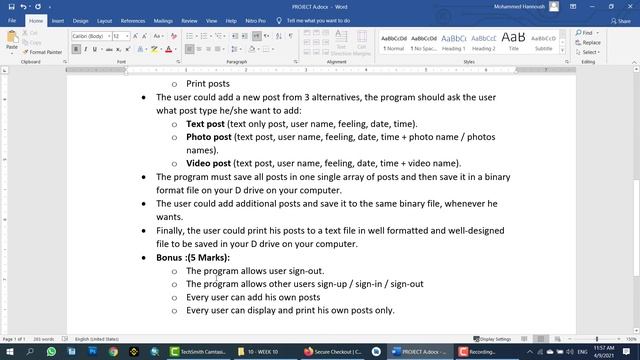
Task: Click Display Settings in status bar
Action: click(492, 339)
